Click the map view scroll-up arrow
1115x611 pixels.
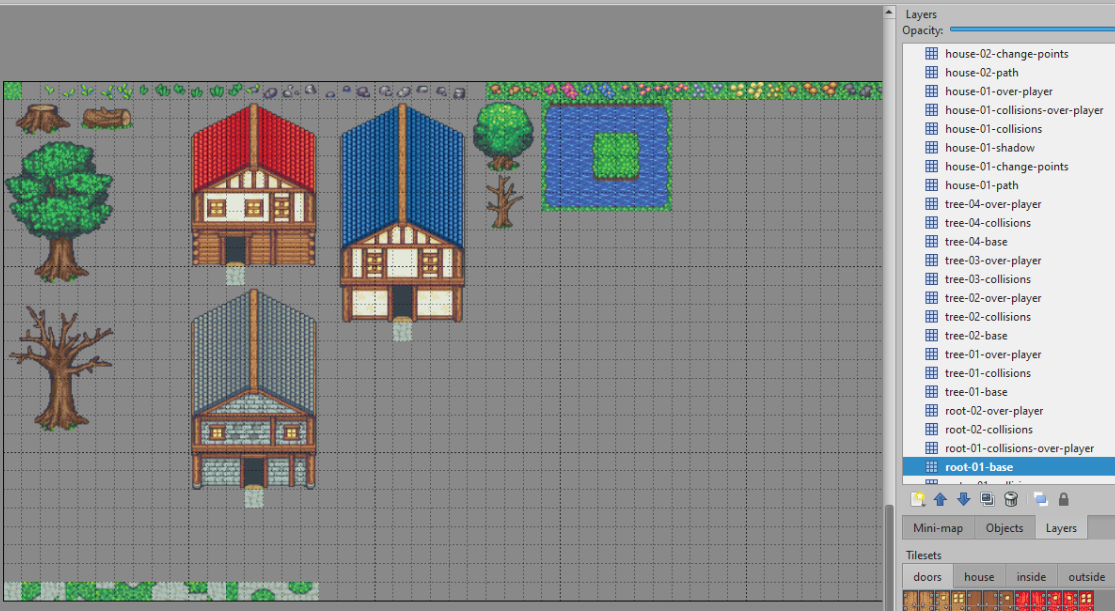click(888, 13)
